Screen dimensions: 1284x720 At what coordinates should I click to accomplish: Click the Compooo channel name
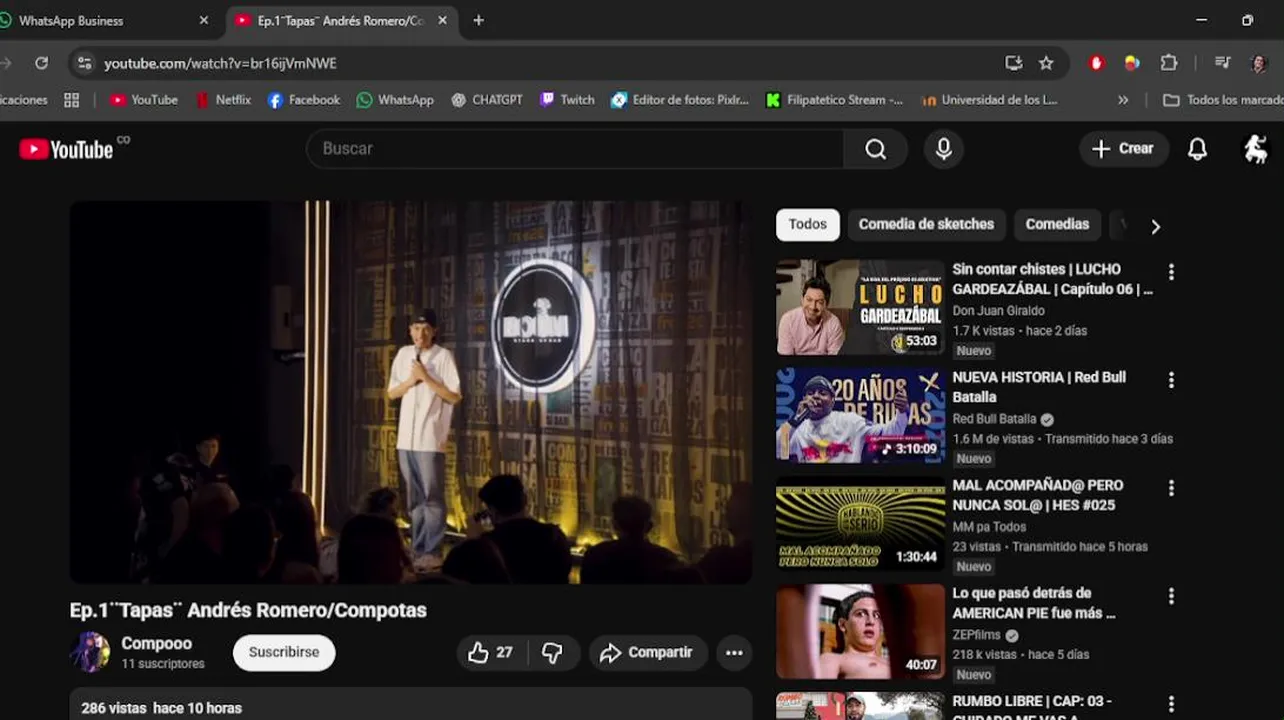tap(156, 643)
